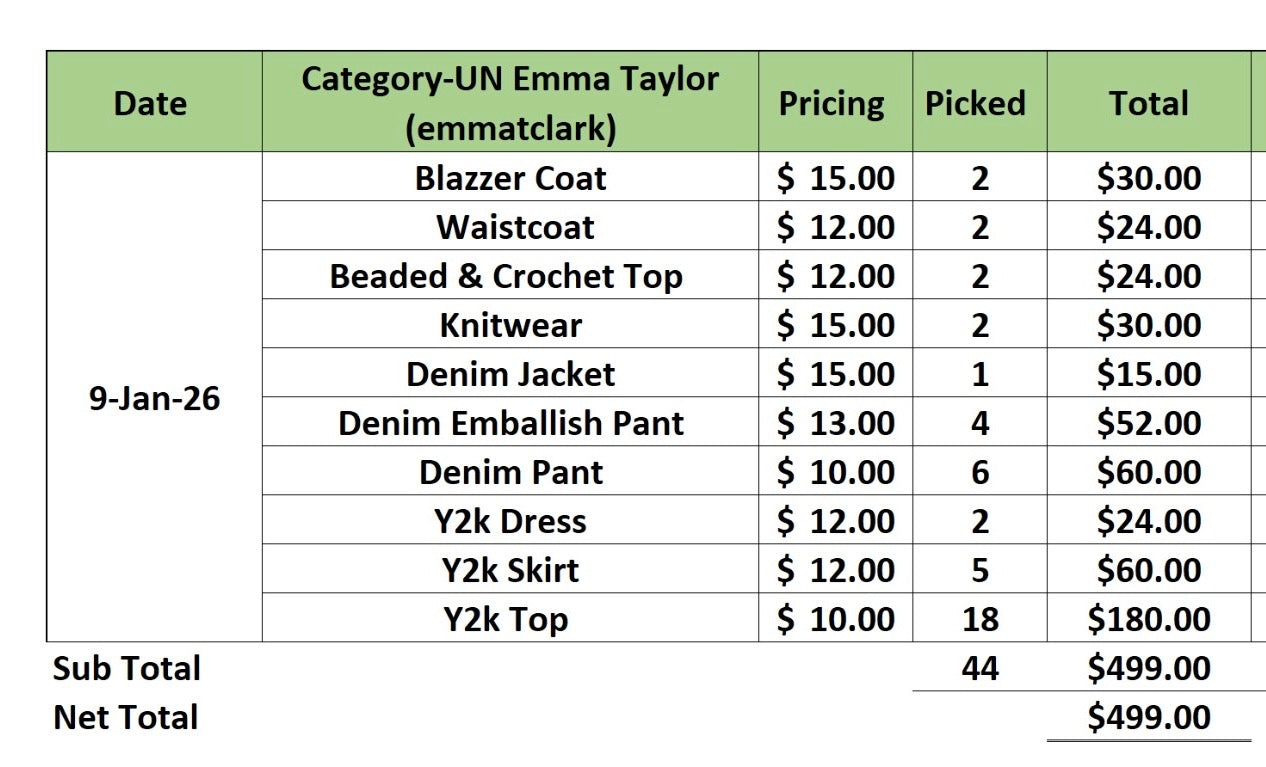Image resolution: width=1266 pixels, height=767 pixels.
Task: Select the Y2k Dress cell
Action: tap(510, 520)
